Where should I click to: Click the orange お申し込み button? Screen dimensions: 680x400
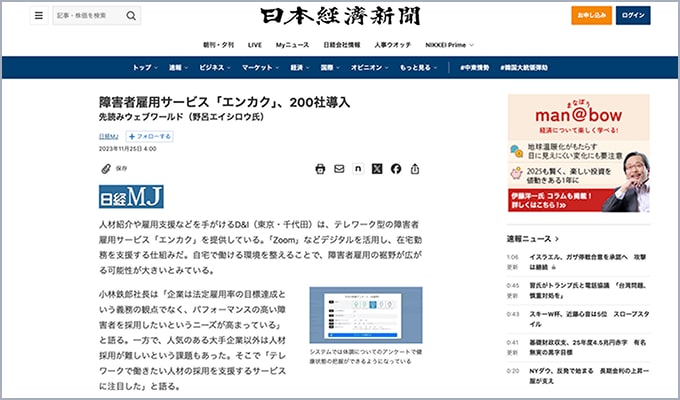[591, 16]
